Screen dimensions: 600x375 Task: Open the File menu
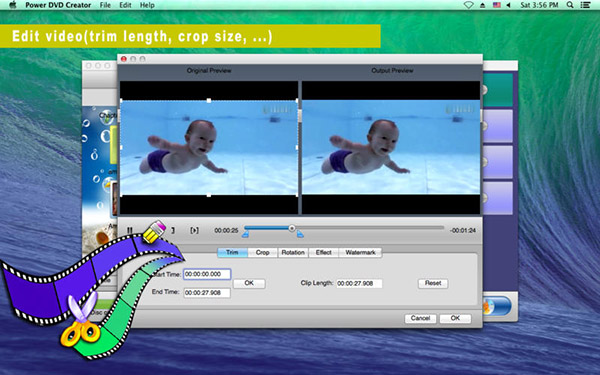coord(105,5)
